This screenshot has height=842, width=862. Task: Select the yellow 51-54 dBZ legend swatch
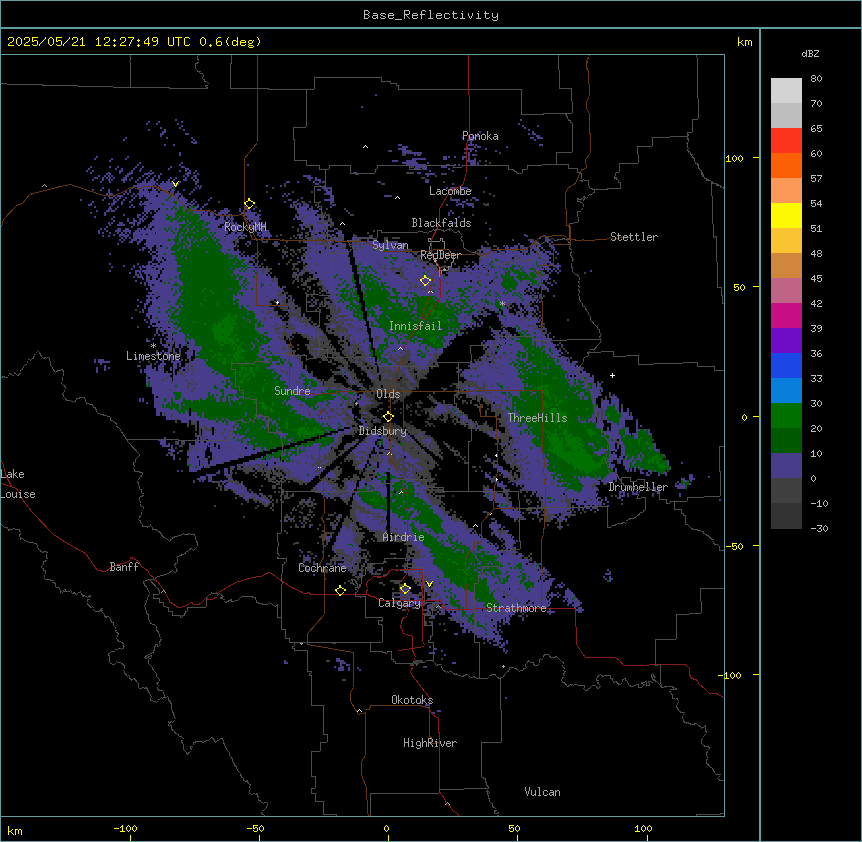(x=786, y=215)
